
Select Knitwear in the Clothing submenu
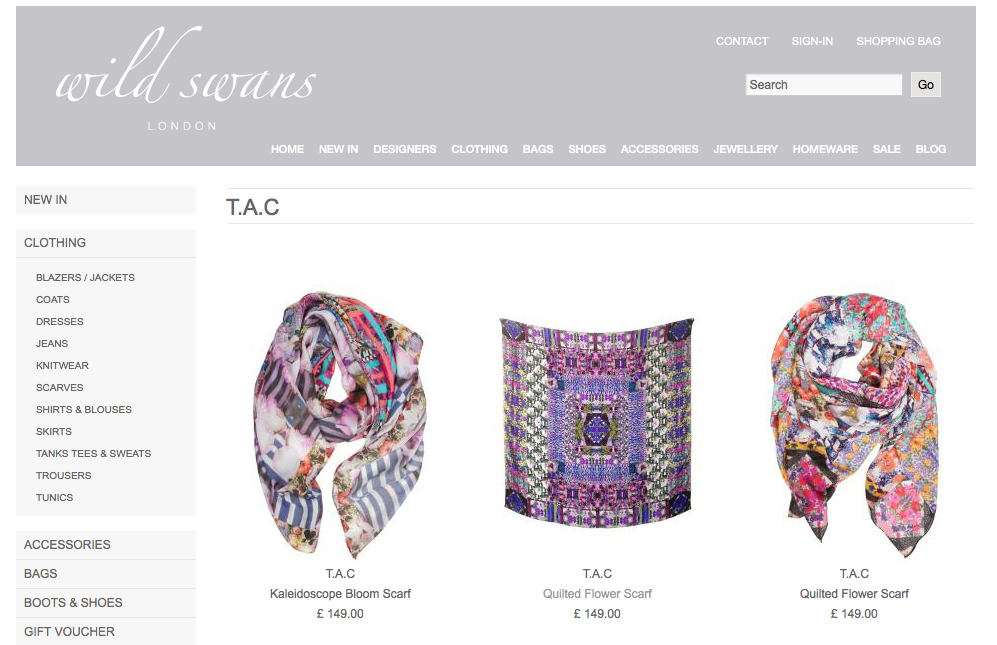click(62, 366)
